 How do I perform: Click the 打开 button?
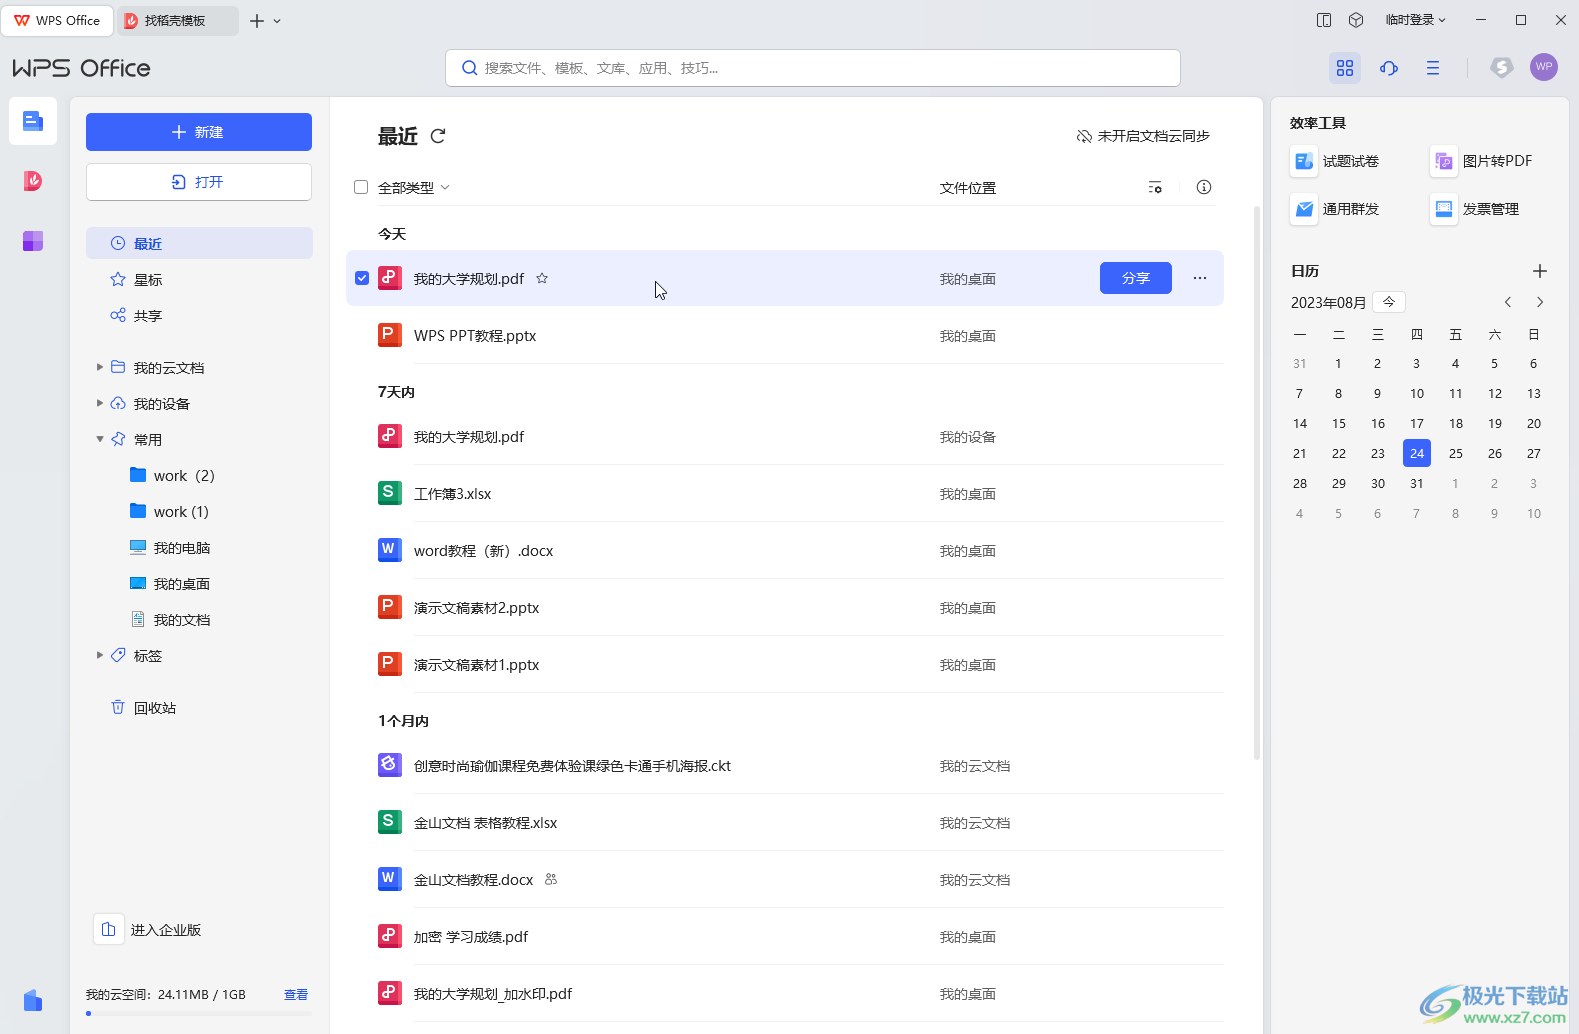pyautogui.click(x=199, y=182)
